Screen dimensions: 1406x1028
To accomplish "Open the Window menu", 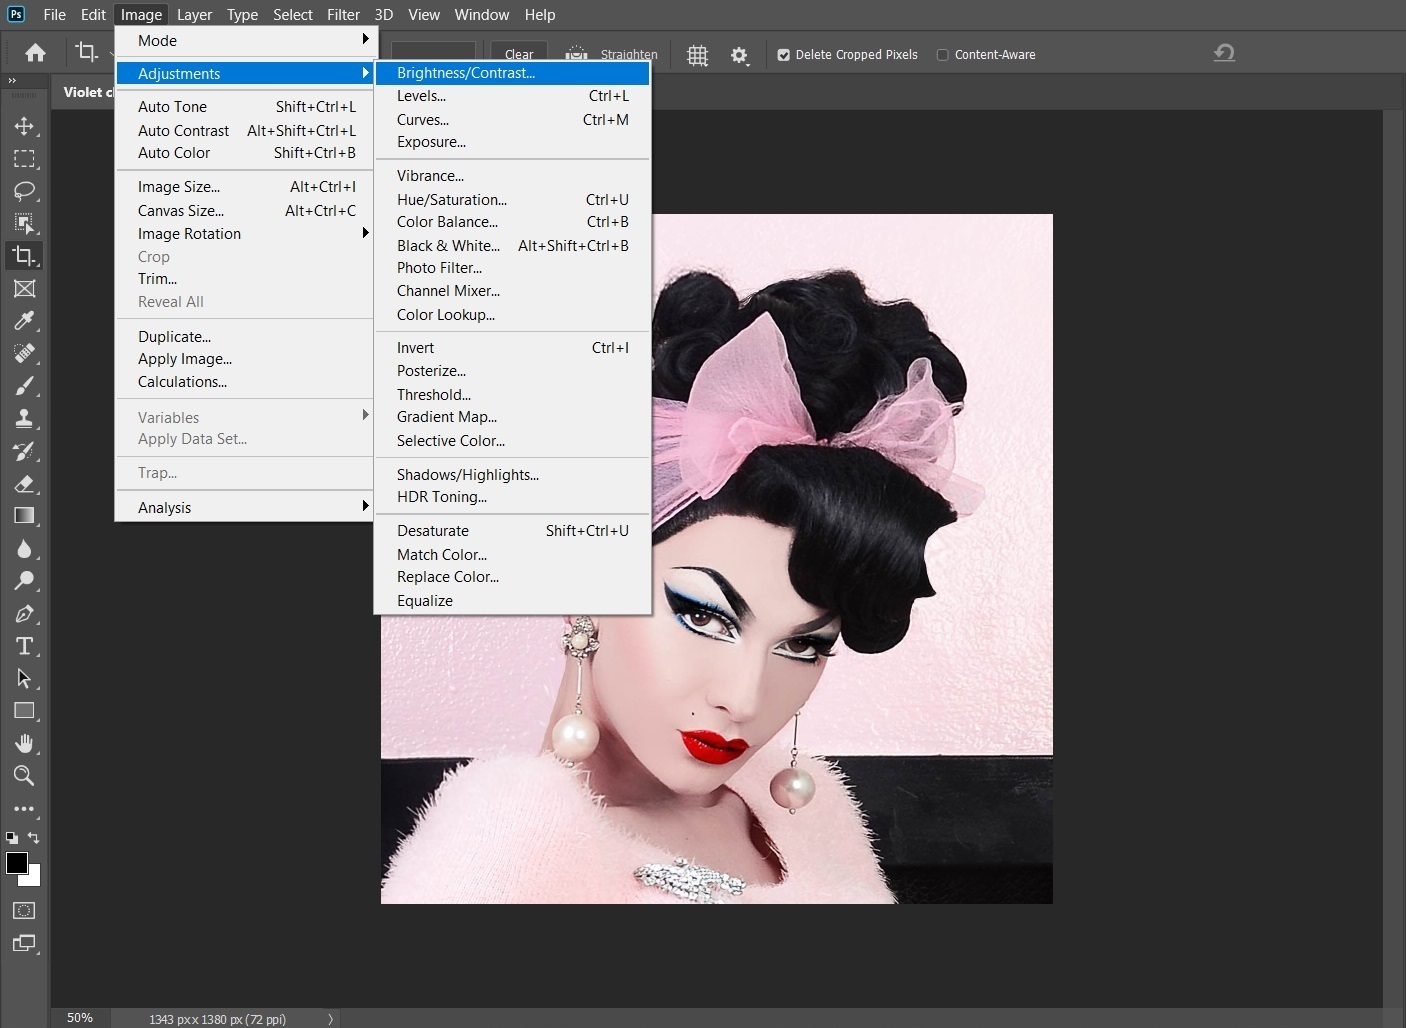I will 482,14.
